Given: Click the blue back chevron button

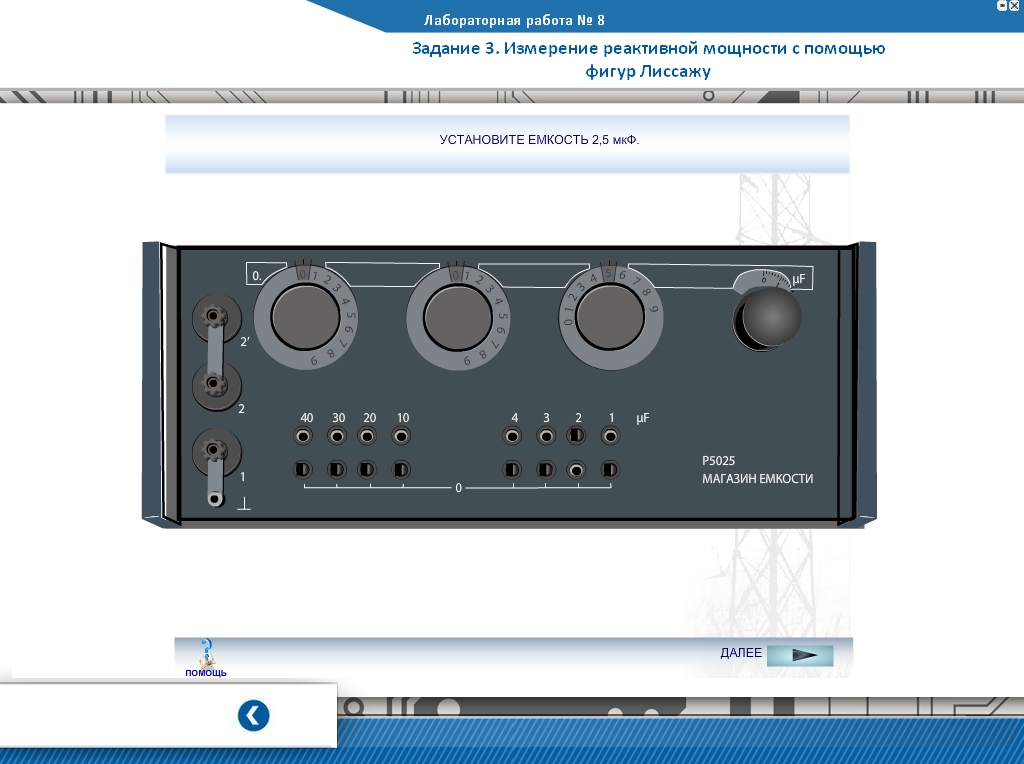Looking at the screenshot, I should [x=254, y=716].
